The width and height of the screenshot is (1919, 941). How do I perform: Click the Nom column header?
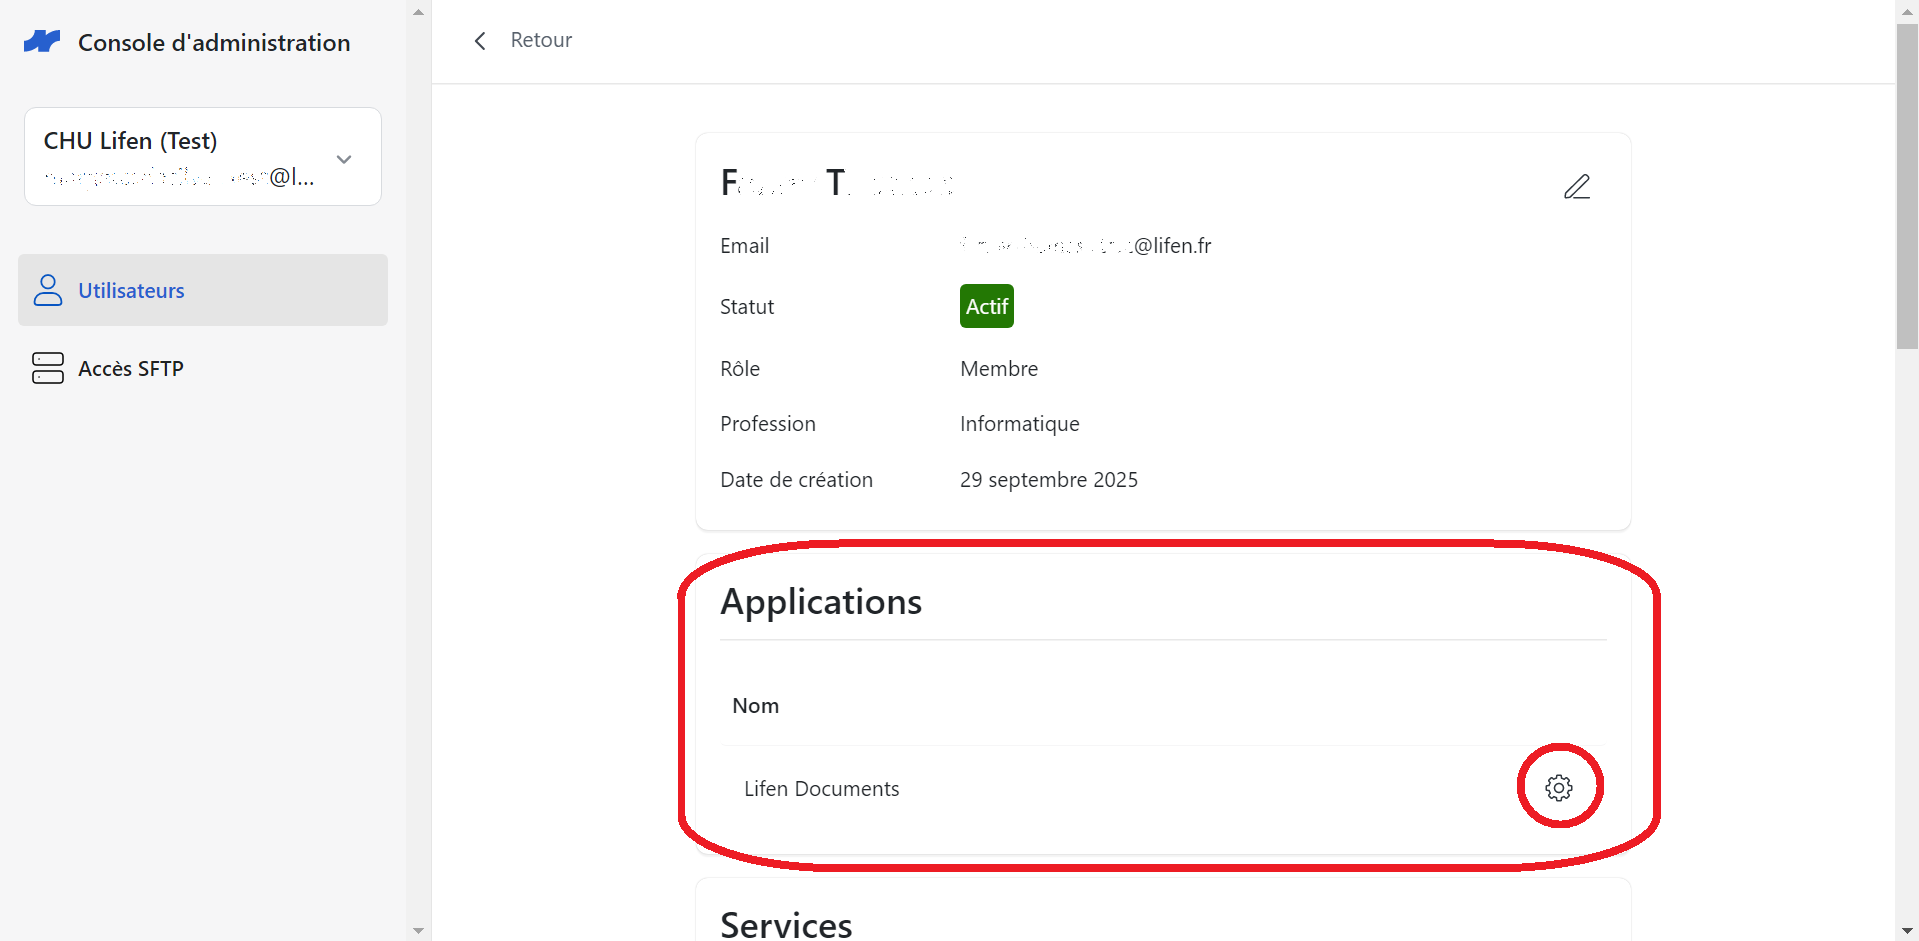pyautogui.click(x=755, y=706)
